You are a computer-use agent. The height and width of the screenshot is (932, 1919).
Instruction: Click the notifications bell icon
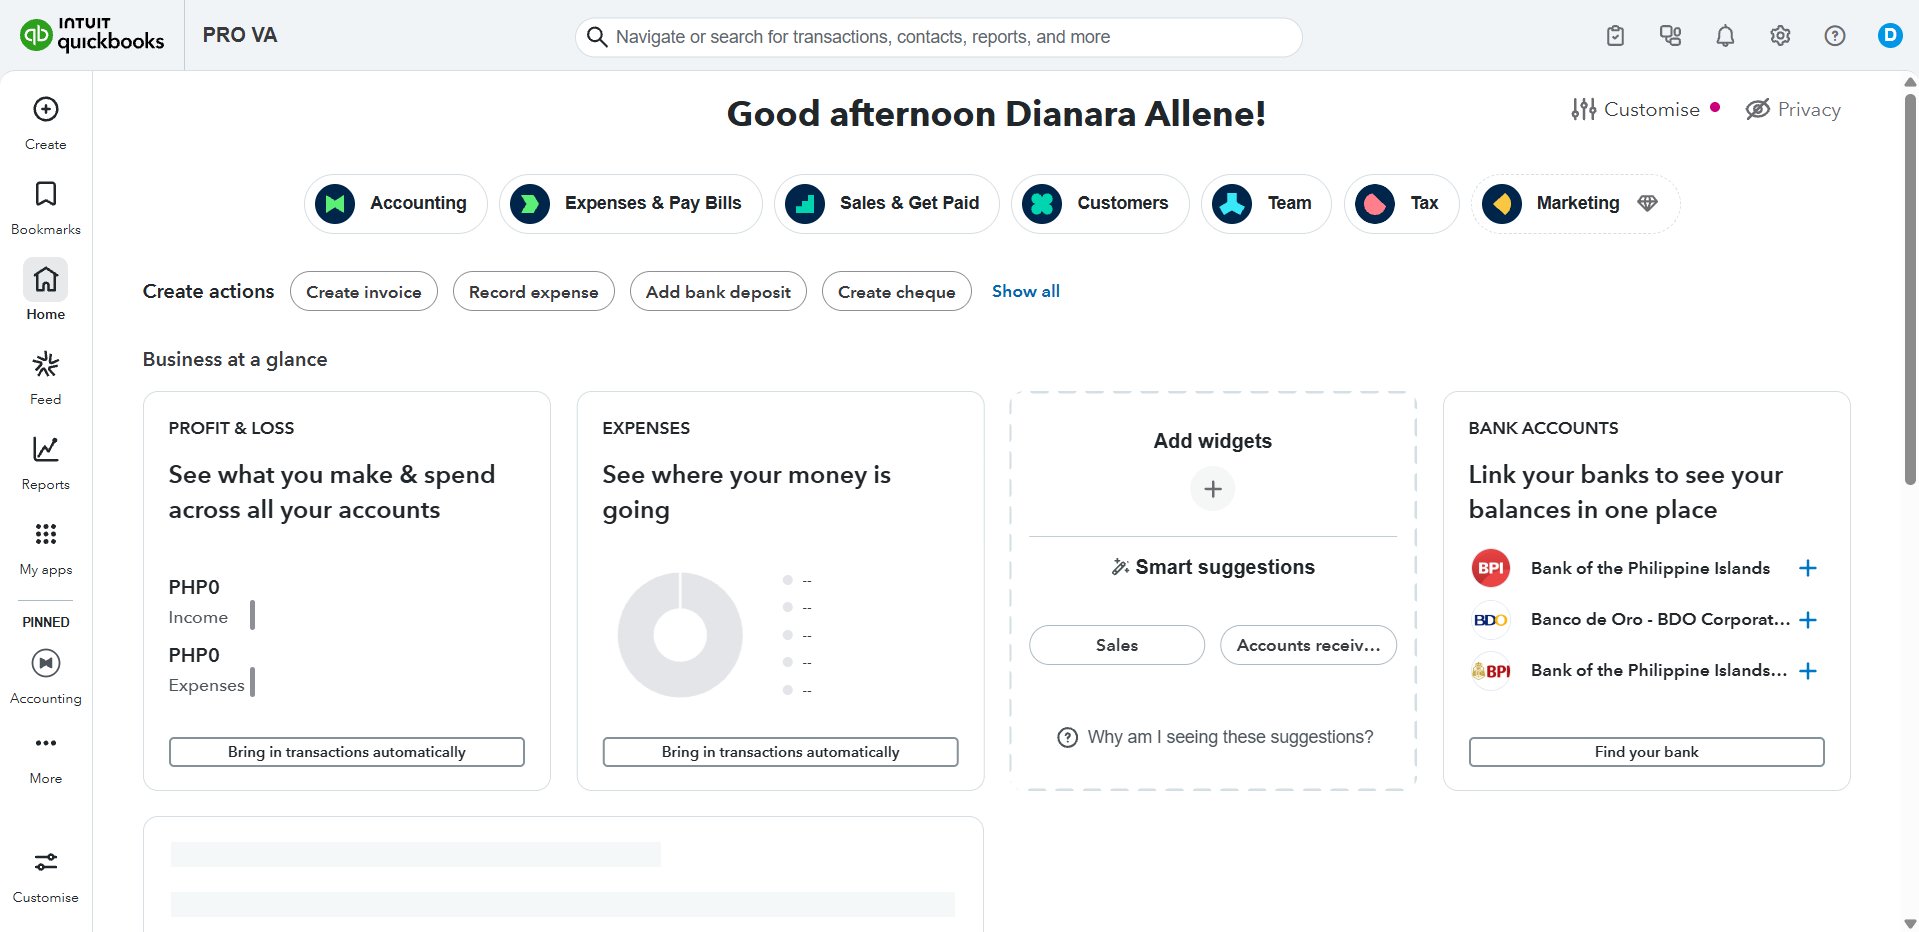[1725, 36]
